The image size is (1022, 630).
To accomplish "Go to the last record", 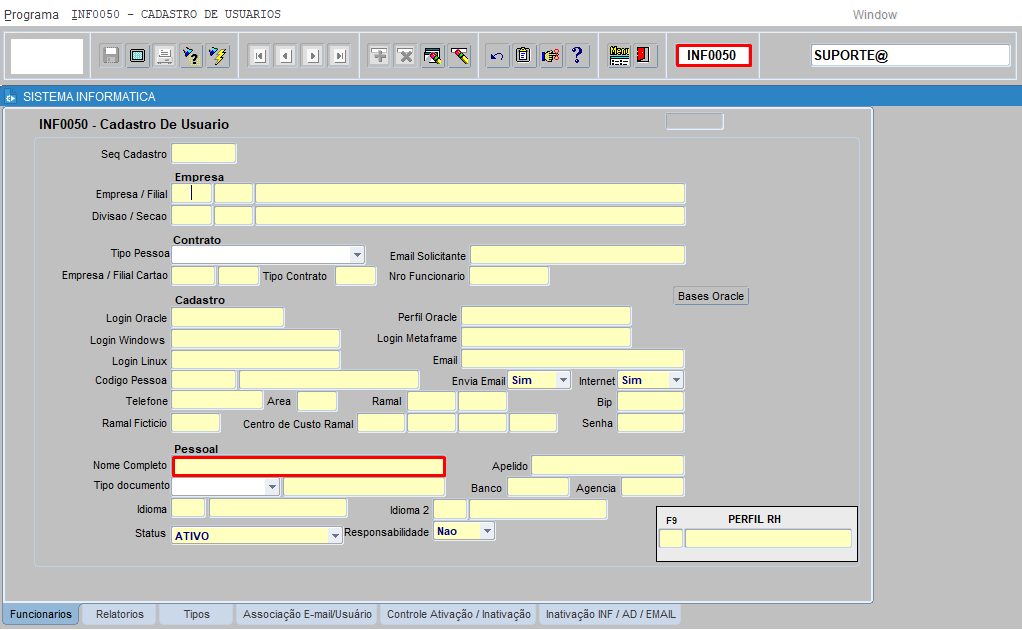I will [x=340, y=56].
